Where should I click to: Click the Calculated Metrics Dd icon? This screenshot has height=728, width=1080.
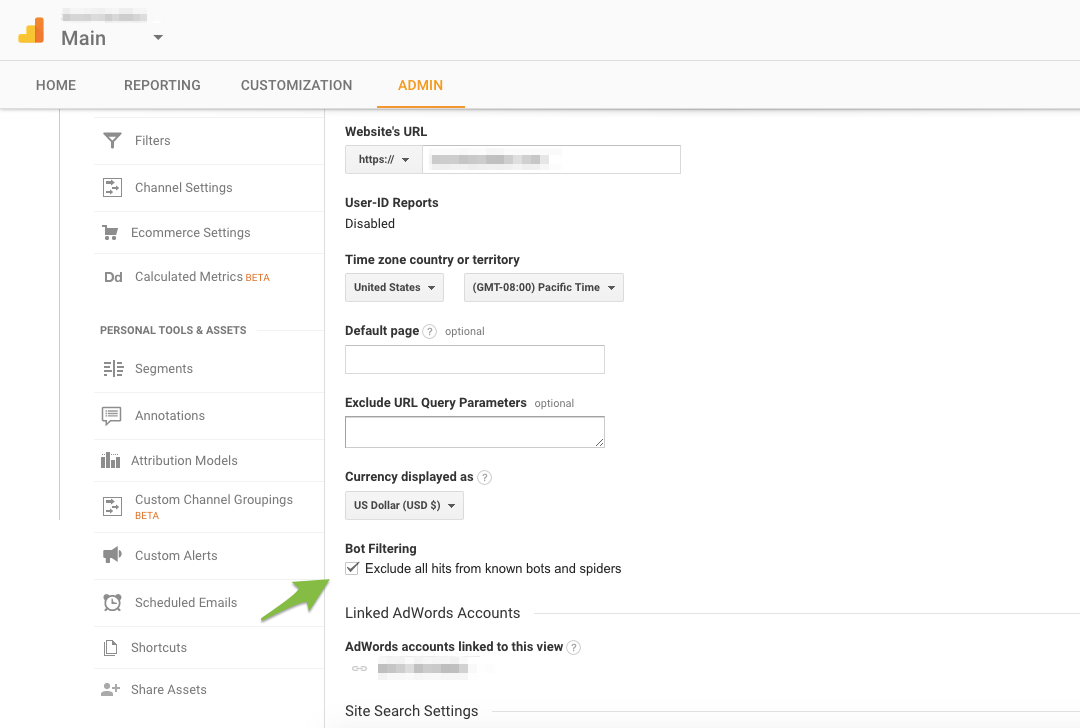pyautogui.click(x=113, y=277)
